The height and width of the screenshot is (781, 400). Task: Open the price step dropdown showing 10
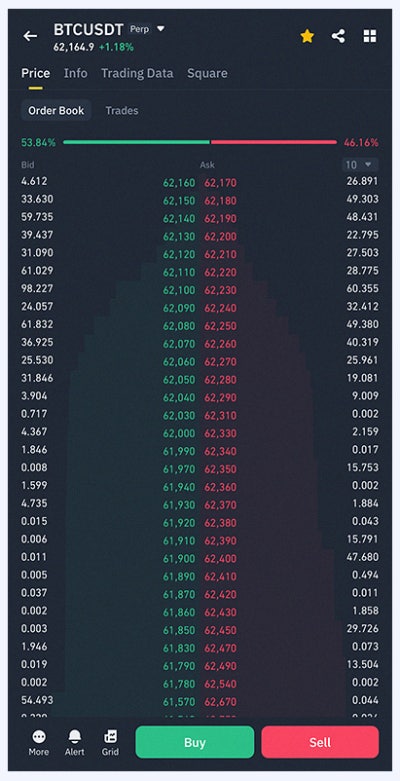click(360, 165)
